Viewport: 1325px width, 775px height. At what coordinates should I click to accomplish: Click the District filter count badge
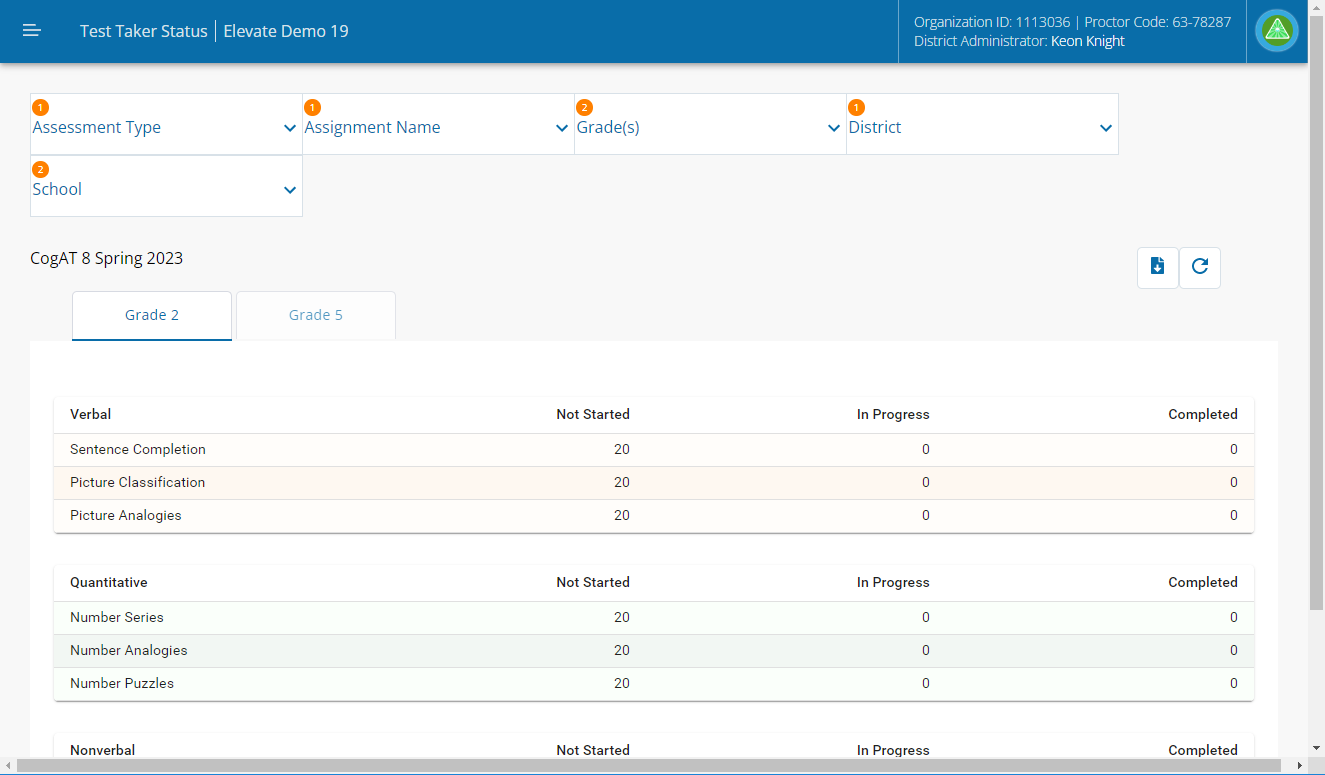coord(856,107)
